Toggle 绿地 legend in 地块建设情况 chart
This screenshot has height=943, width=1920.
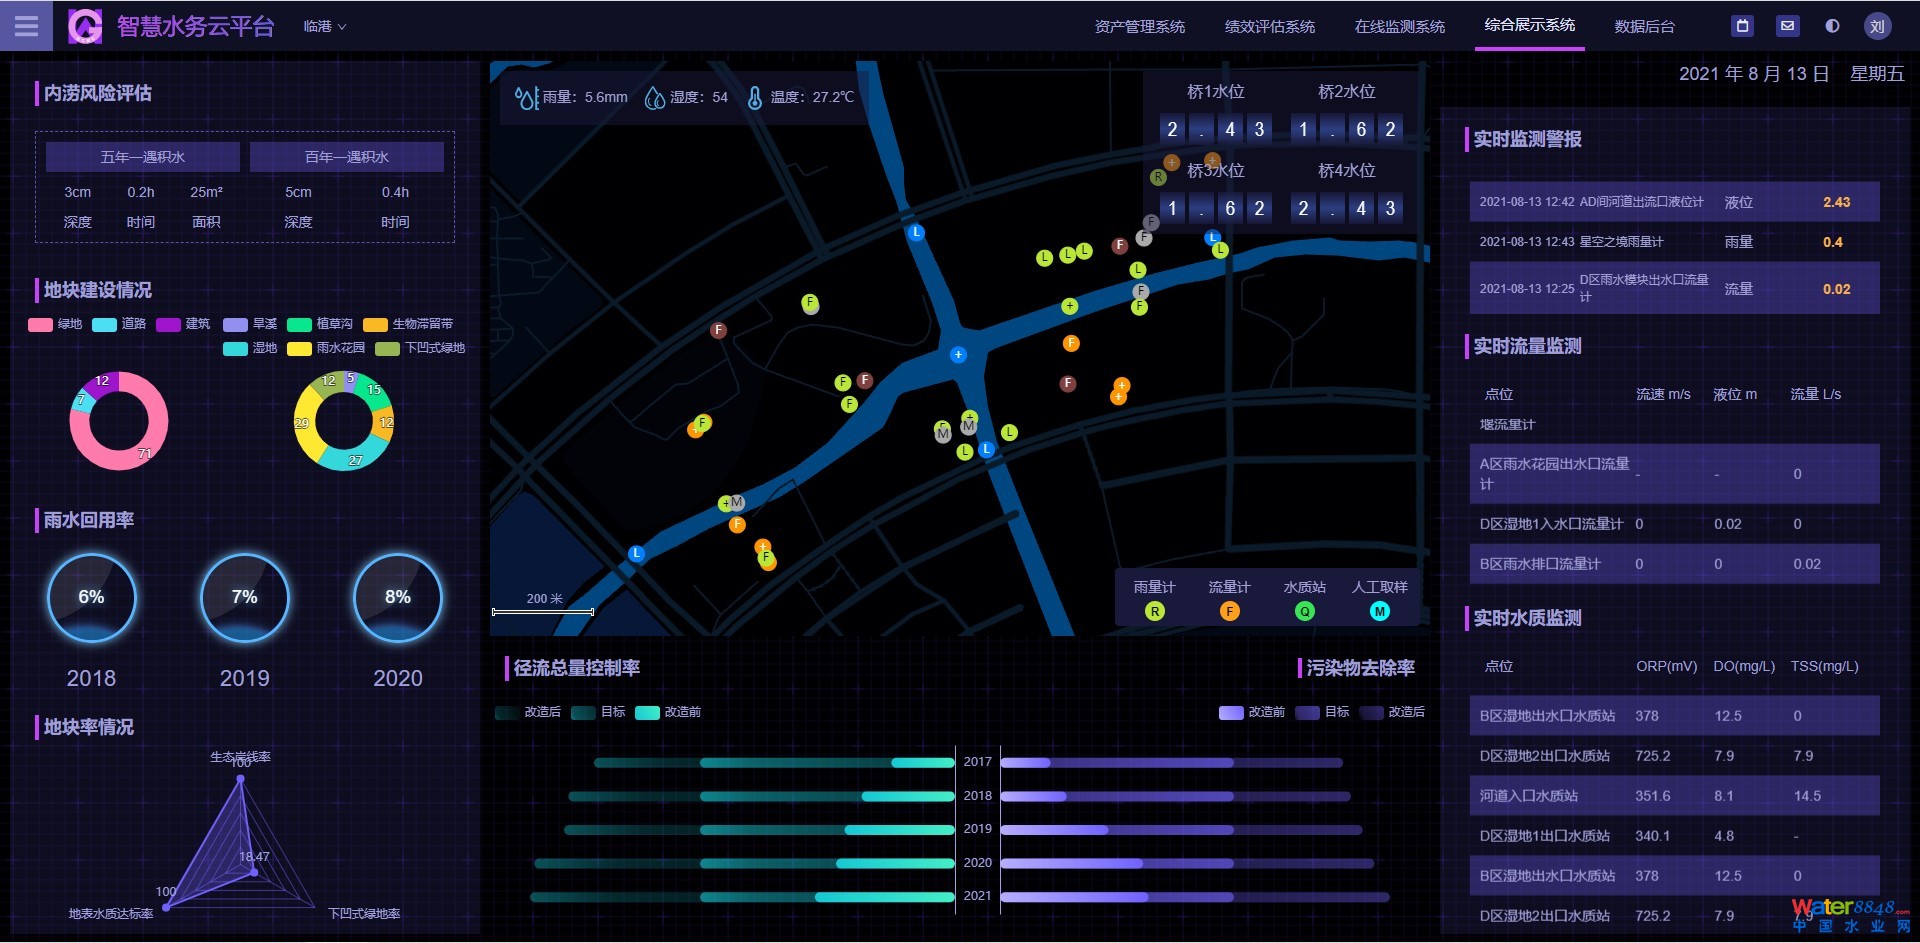(55, 324)
